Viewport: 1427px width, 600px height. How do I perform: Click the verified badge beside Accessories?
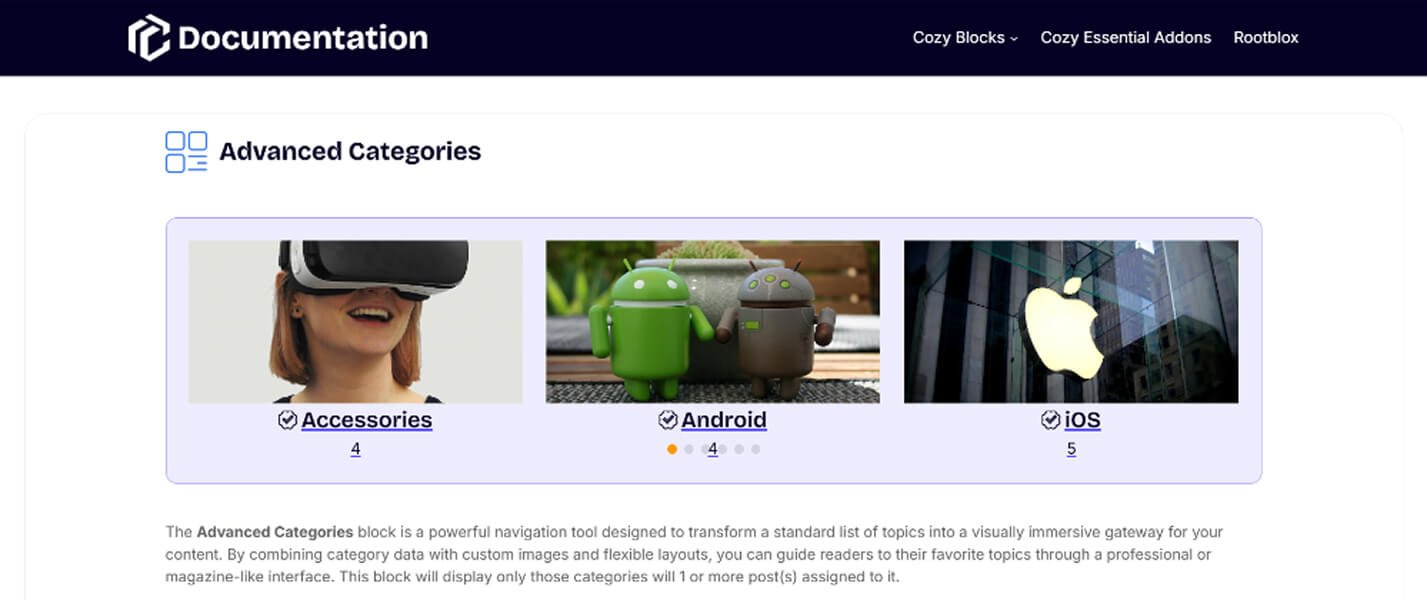click(287, 420)
